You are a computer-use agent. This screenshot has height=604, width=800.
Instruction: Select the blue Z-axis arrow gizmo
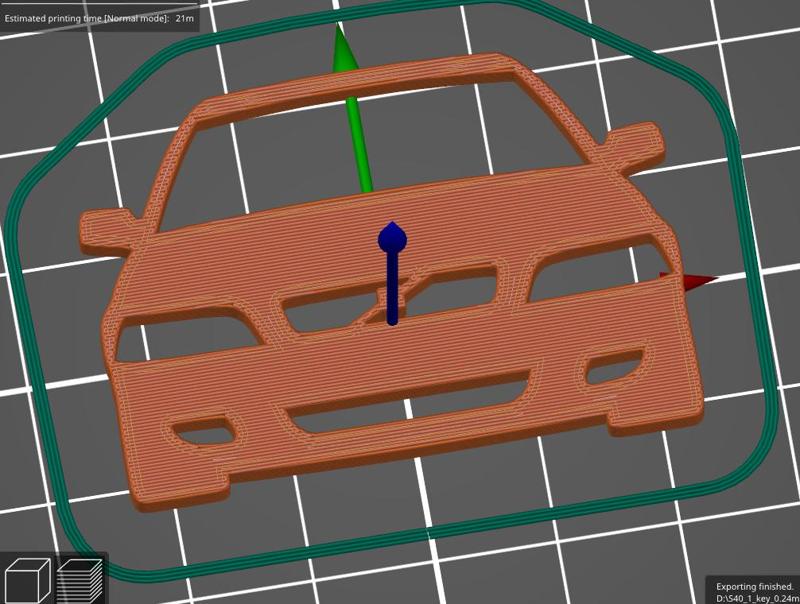tap(392, 273)
